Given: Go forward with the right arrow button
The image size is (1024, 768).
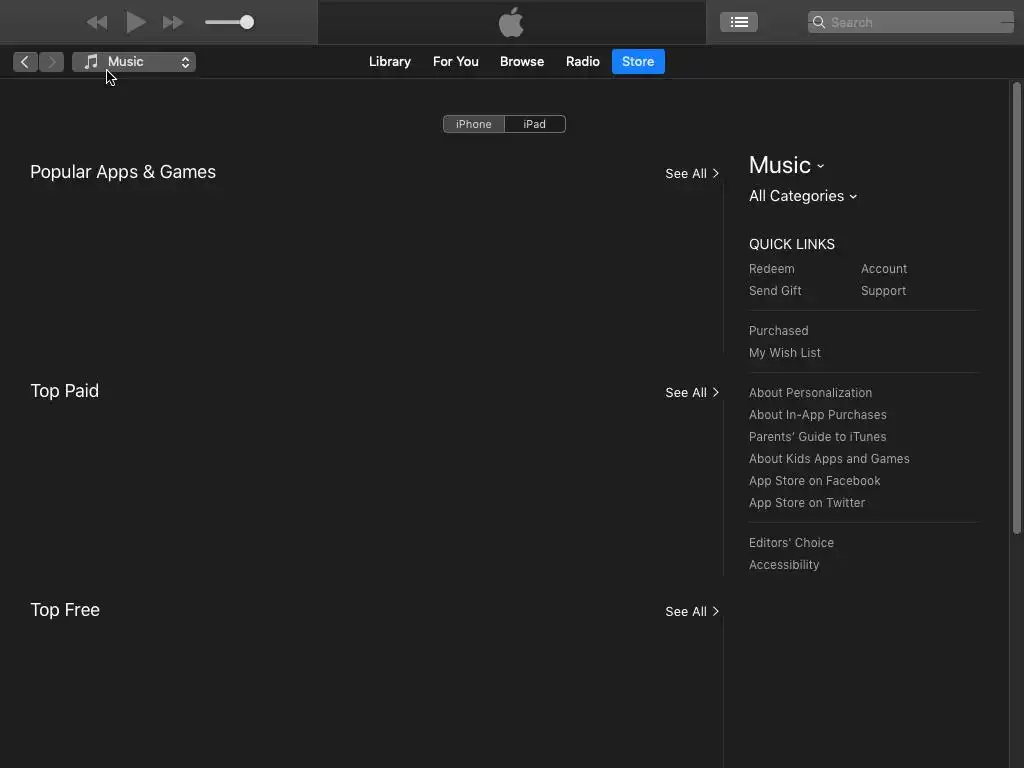Looking at the screenshot, I should click(x=52, y=62).
